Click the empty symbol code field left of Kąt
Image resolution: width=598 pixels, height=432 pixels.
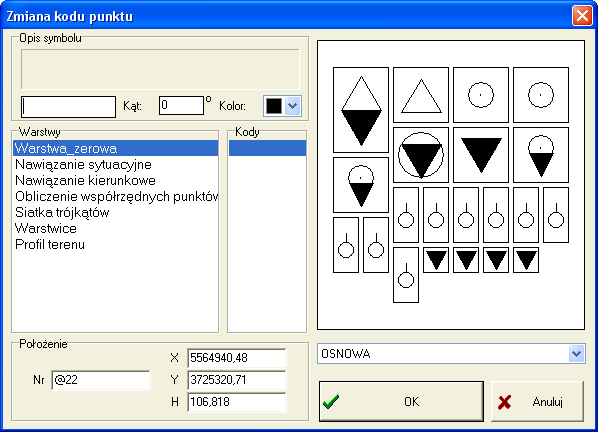click(x=68, y=107)
